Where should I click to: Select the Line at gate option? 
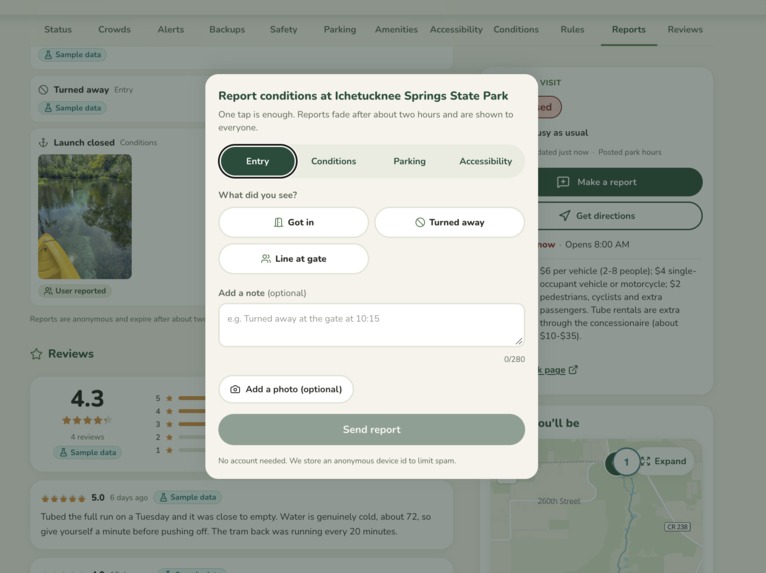(294, 259)
